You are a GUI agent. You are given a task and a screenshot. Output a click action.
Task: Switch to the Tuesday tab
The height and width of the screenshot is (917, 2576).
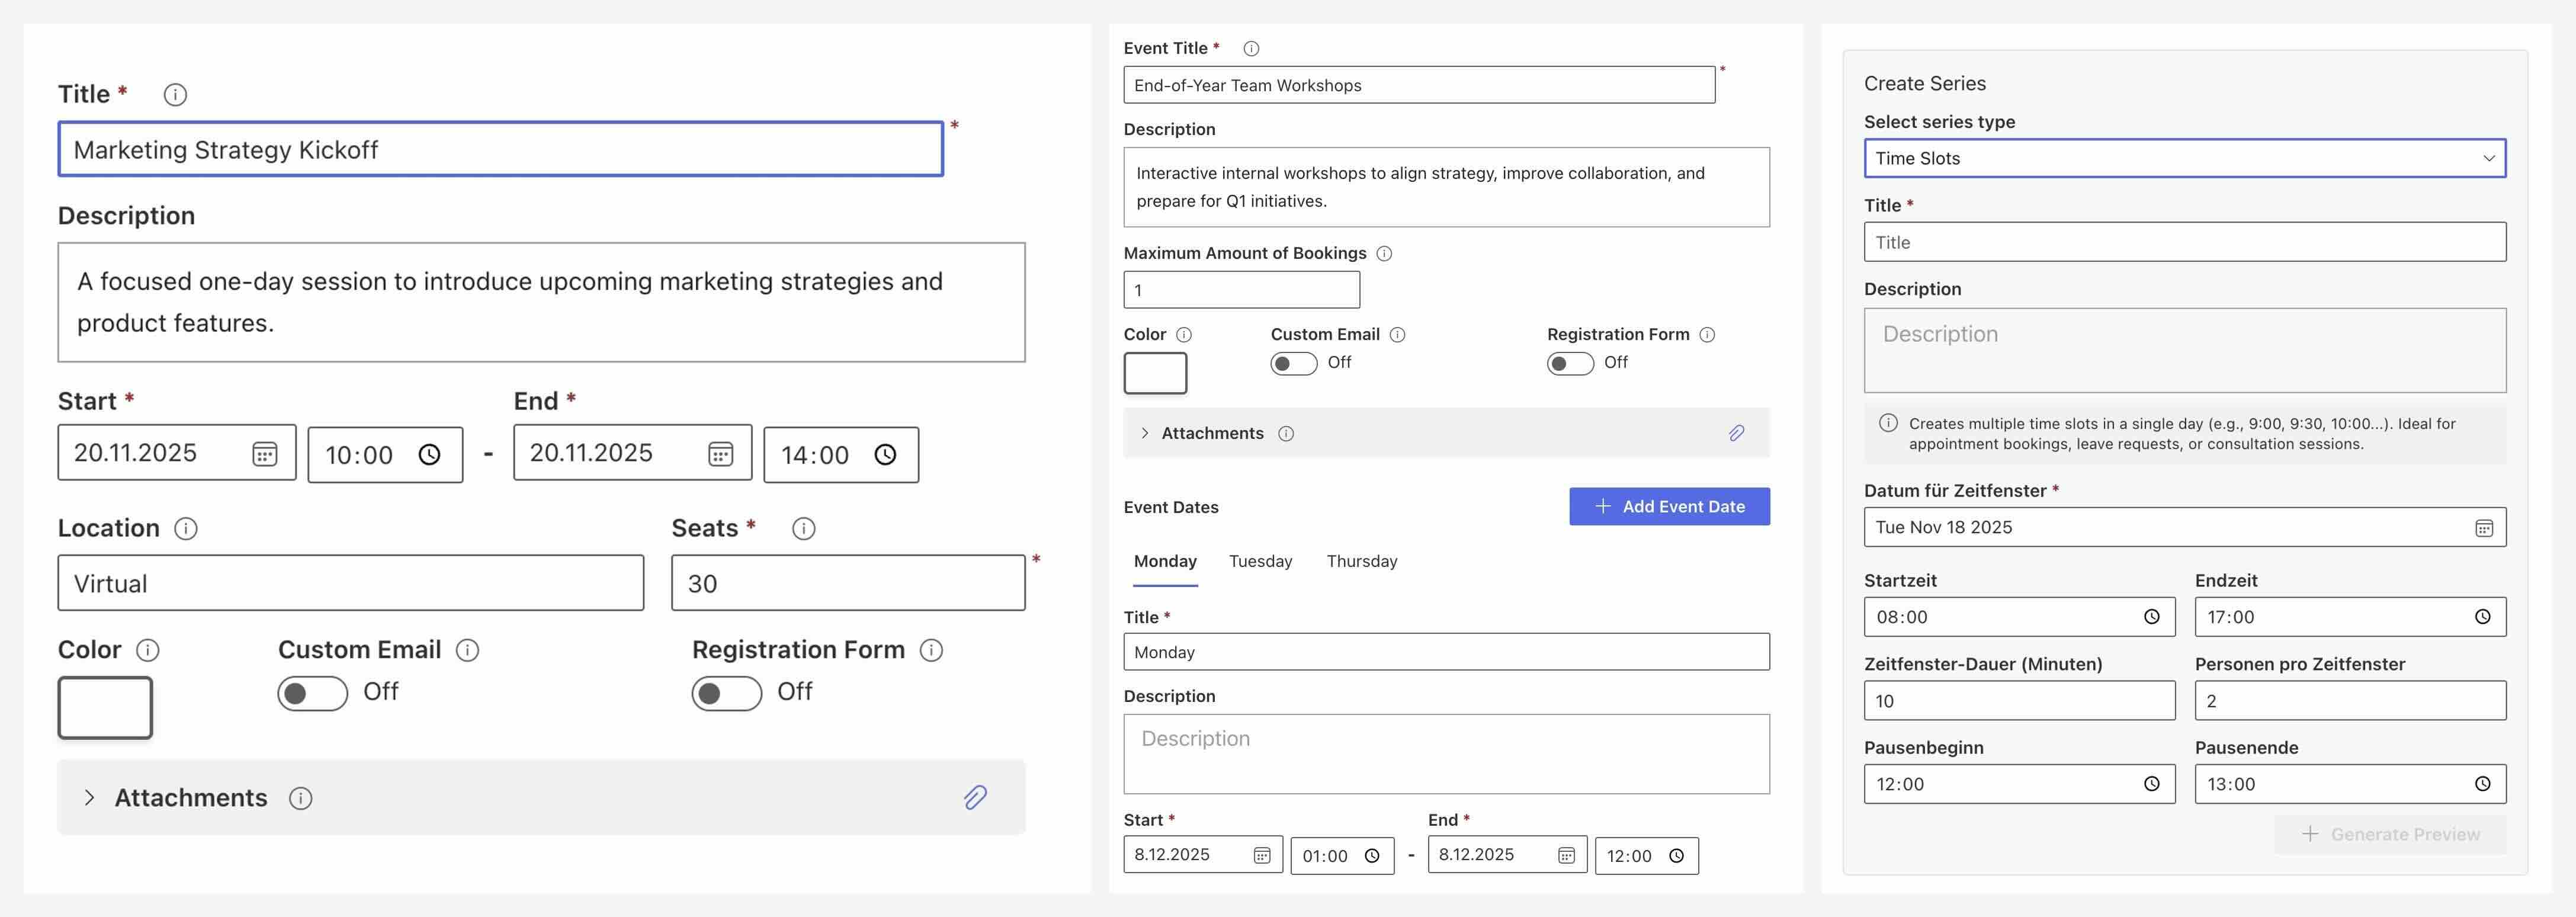coord(1260,562)
